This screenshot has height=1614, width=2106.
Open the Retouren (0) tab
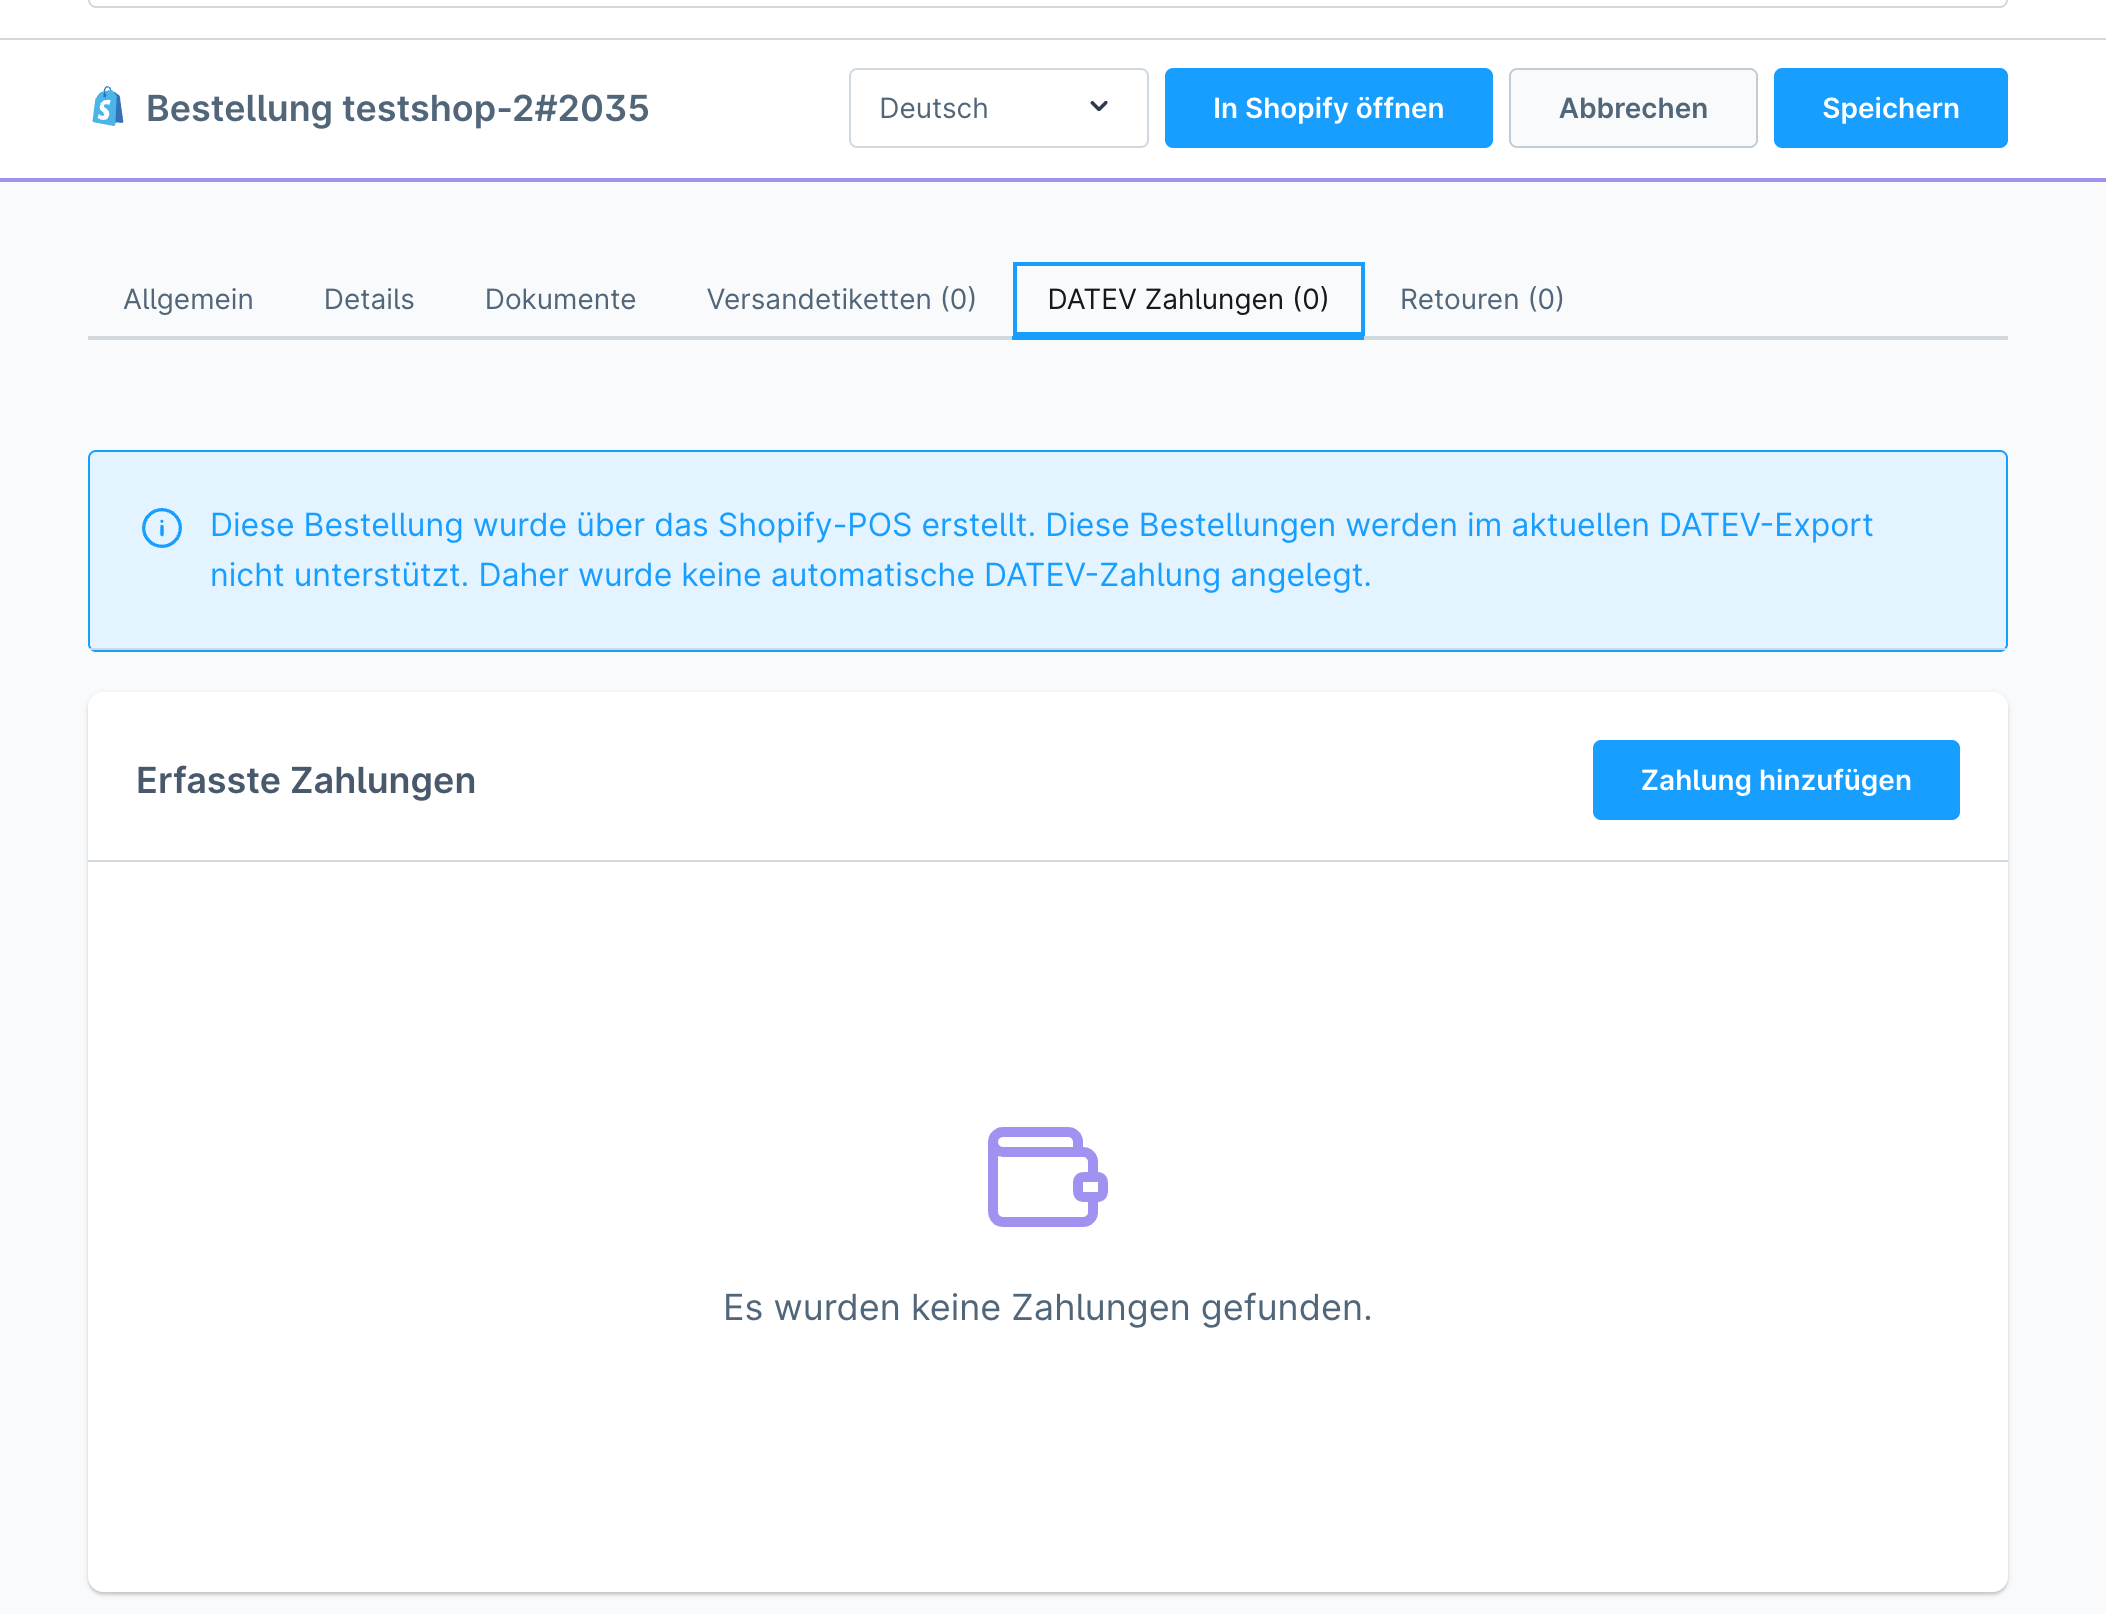coord(1481,299)
